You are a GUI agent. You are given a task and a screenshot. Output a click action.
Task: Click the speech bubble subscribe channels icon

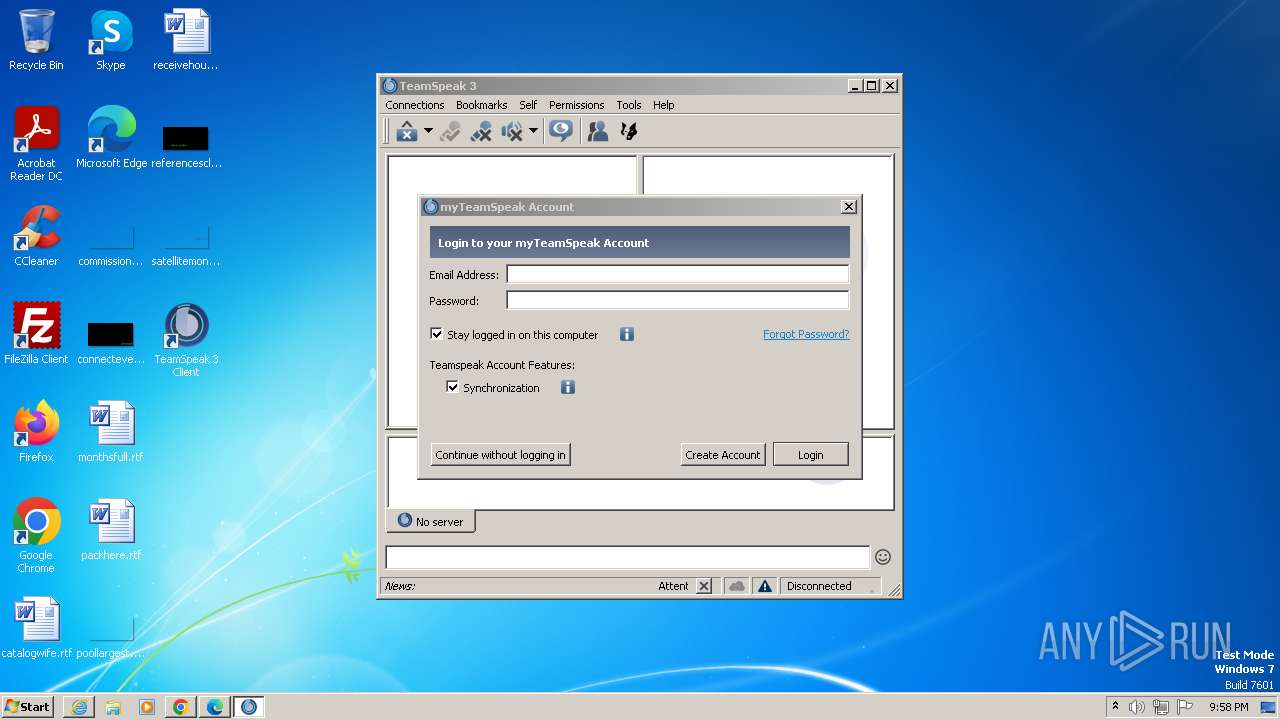coord(561,131)
